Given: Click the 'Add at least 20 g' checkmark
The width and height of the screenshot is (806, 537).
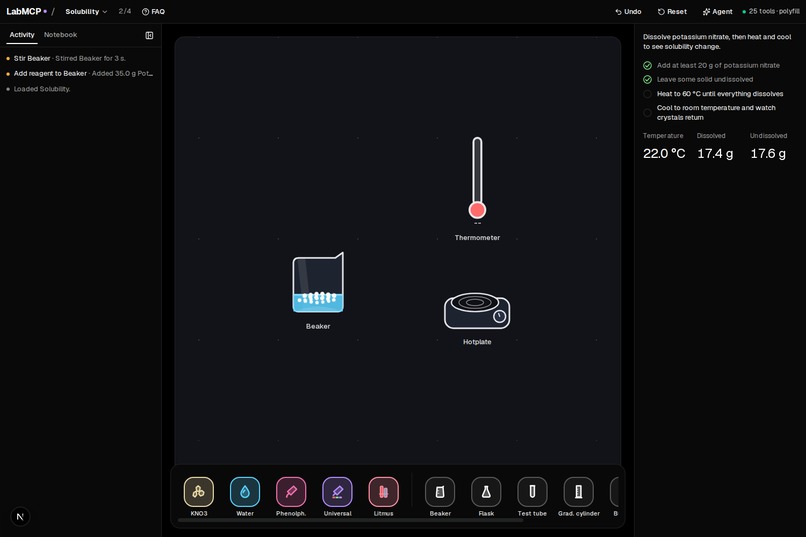Looking at the screenshot, I should [647, 65].
